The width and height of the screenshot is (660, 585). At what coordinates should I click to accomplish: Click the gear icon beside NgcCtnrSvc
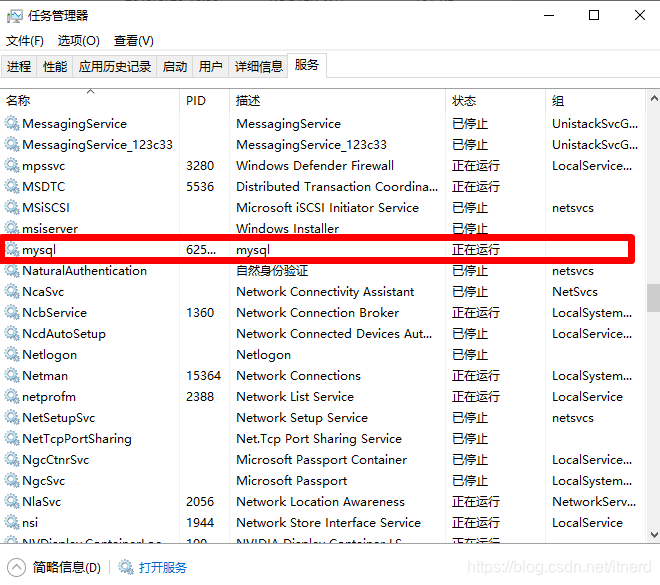coord(12,460)
